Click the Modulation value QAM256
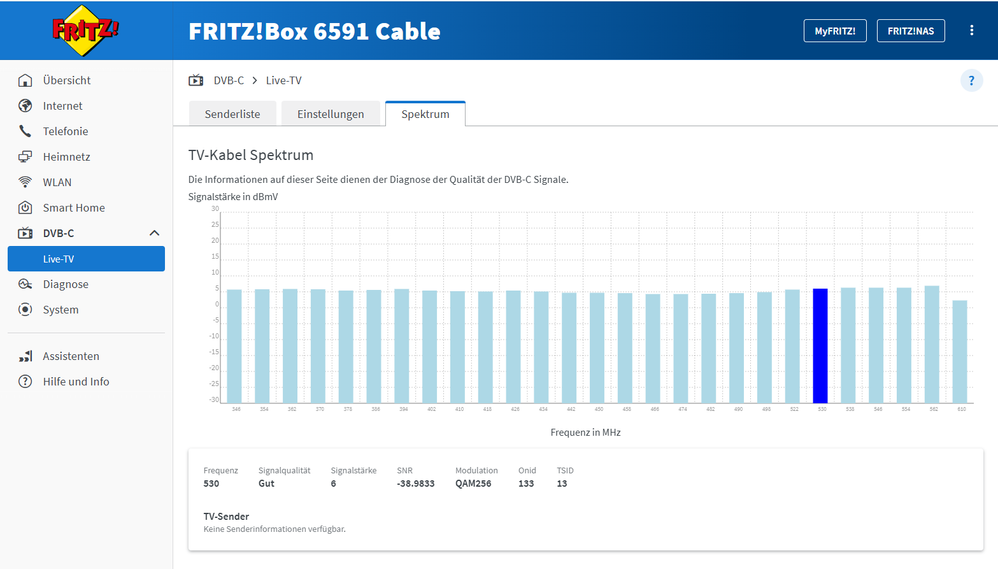 tap(474, 484)
